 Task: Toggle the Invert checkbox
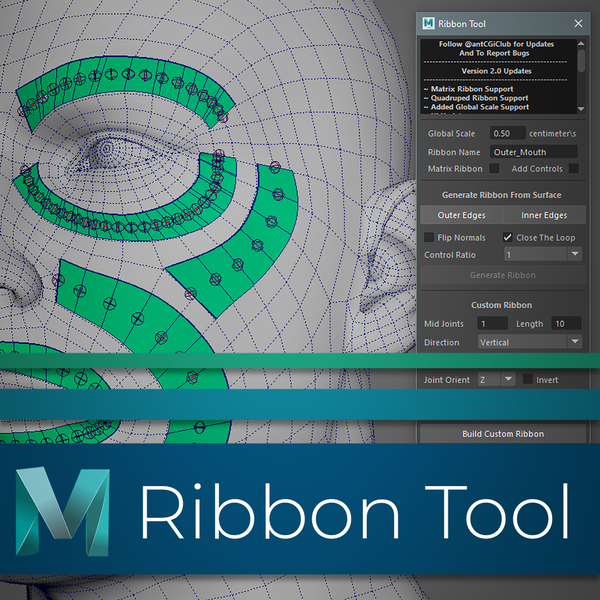click(528, 379)
